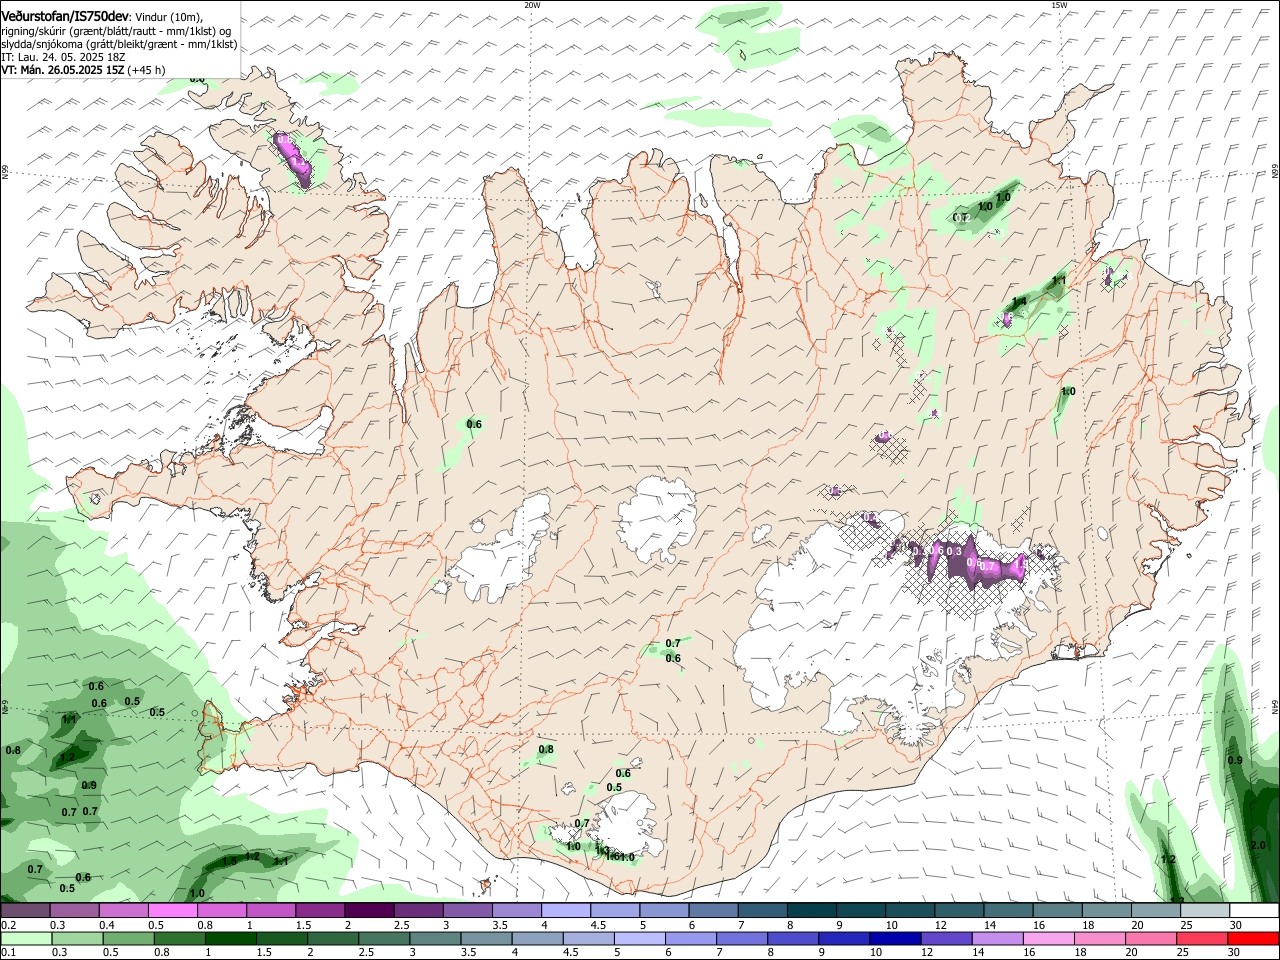Select very dark purple 2–2.5 swatch in snow legend
1280x960 pixels.
369,911
